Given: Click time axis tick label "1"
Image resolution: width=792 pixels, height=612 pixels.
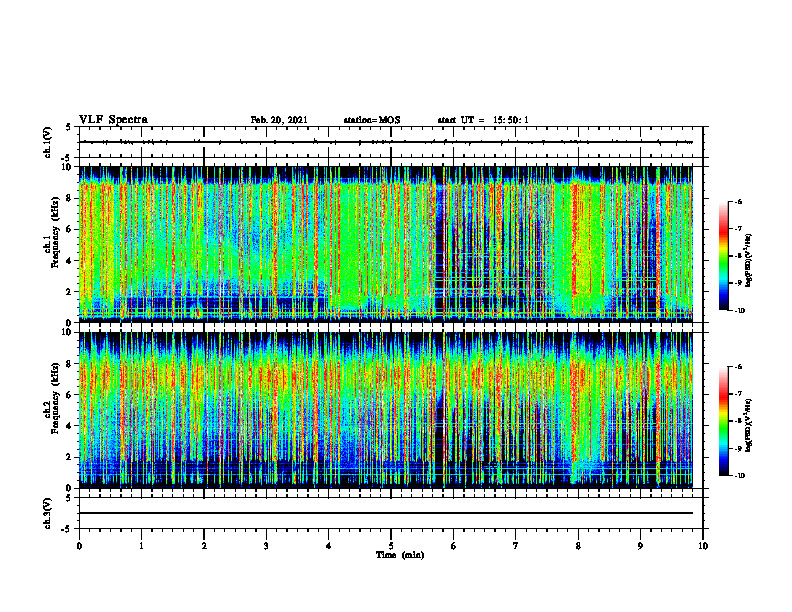Looking at the screenshot, I should click(141, 546).
